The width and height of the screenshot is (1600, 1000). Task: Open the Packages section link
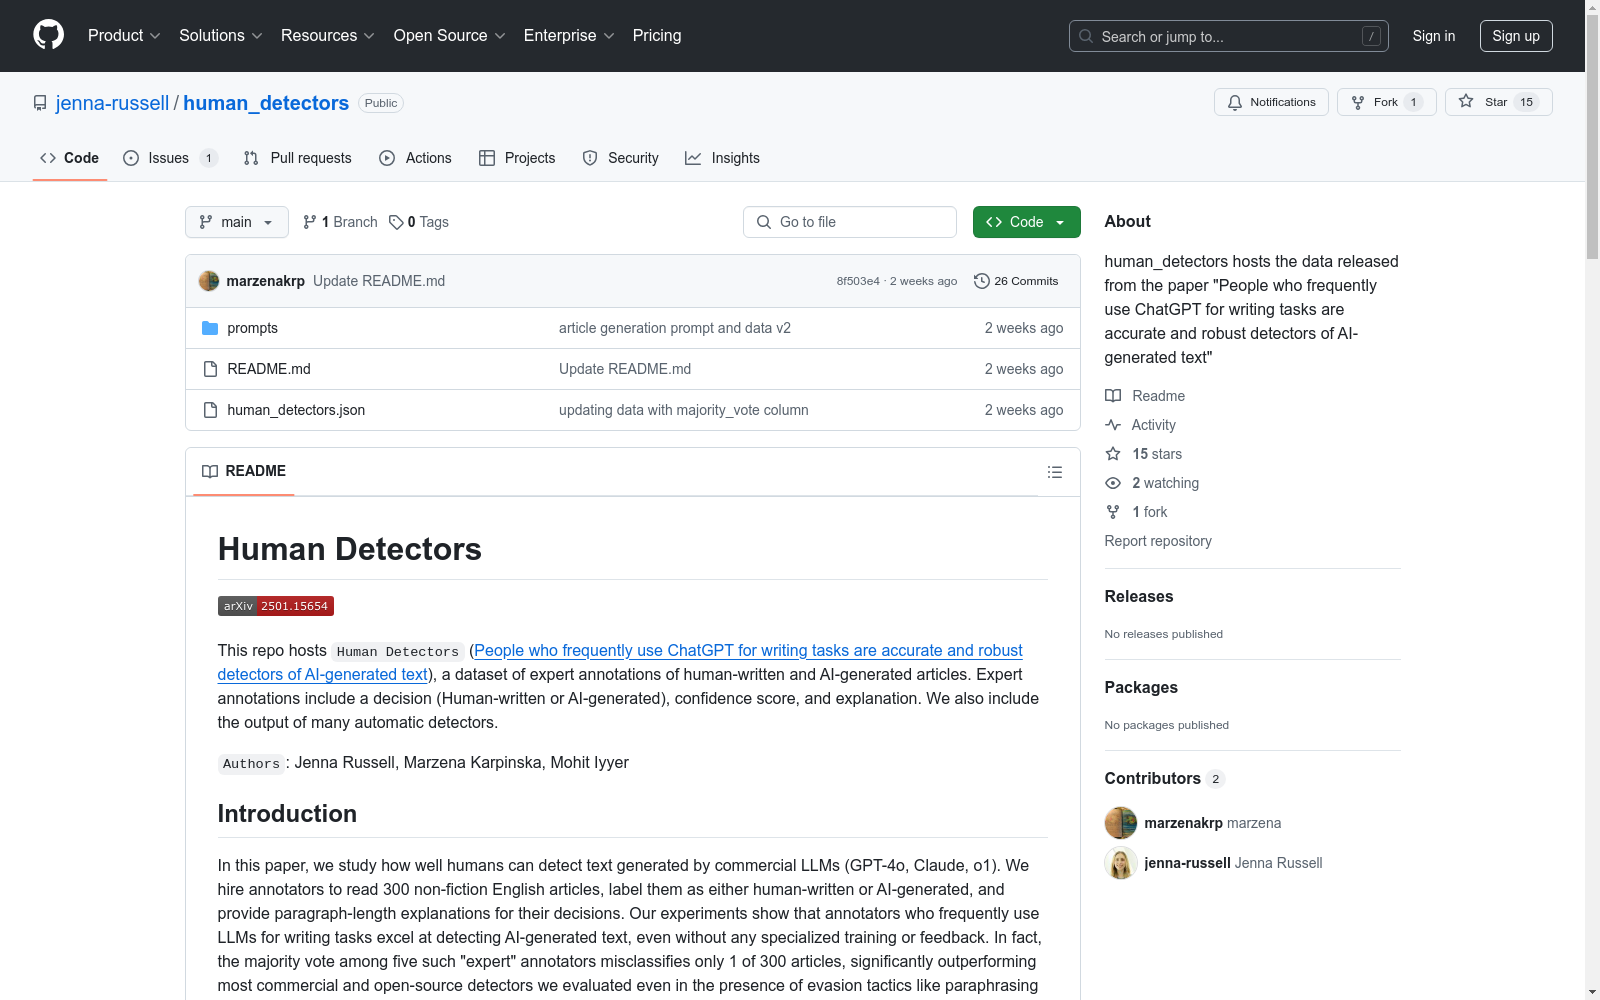1141,687
